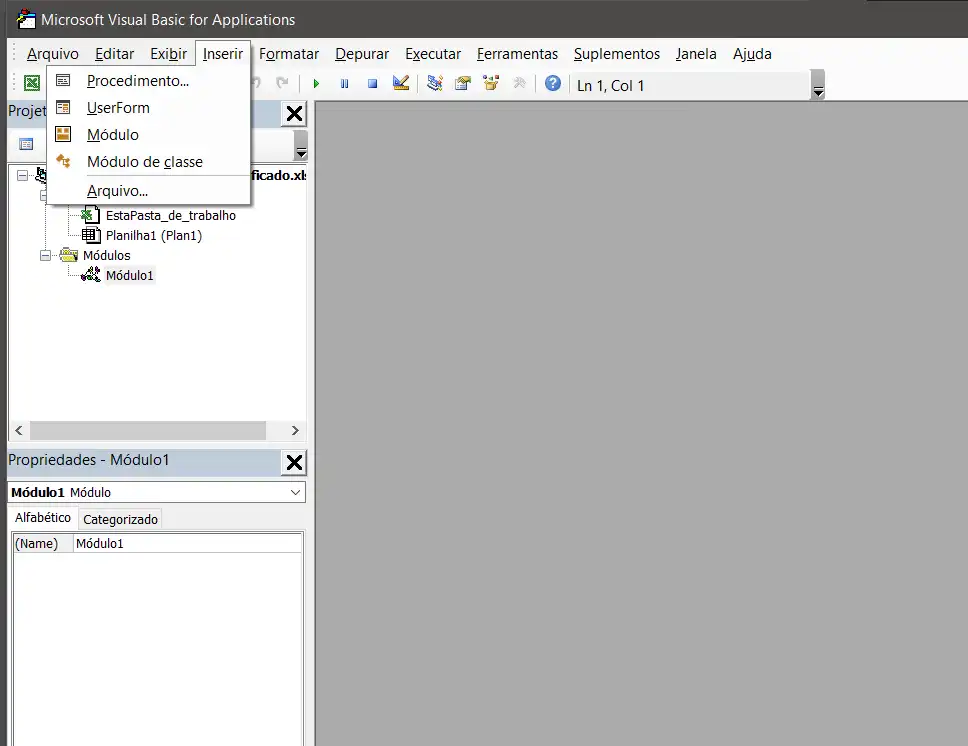Select Planilha1 (Plan1) in project tree

154,235
